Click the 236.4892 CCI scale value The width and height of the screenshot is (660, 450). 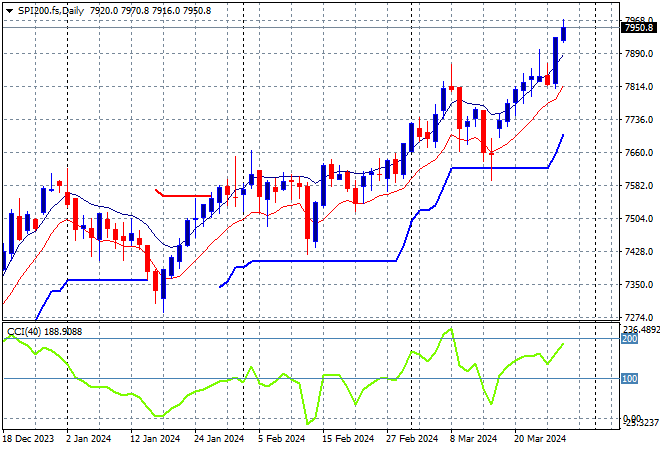click(x=641, y=329)
